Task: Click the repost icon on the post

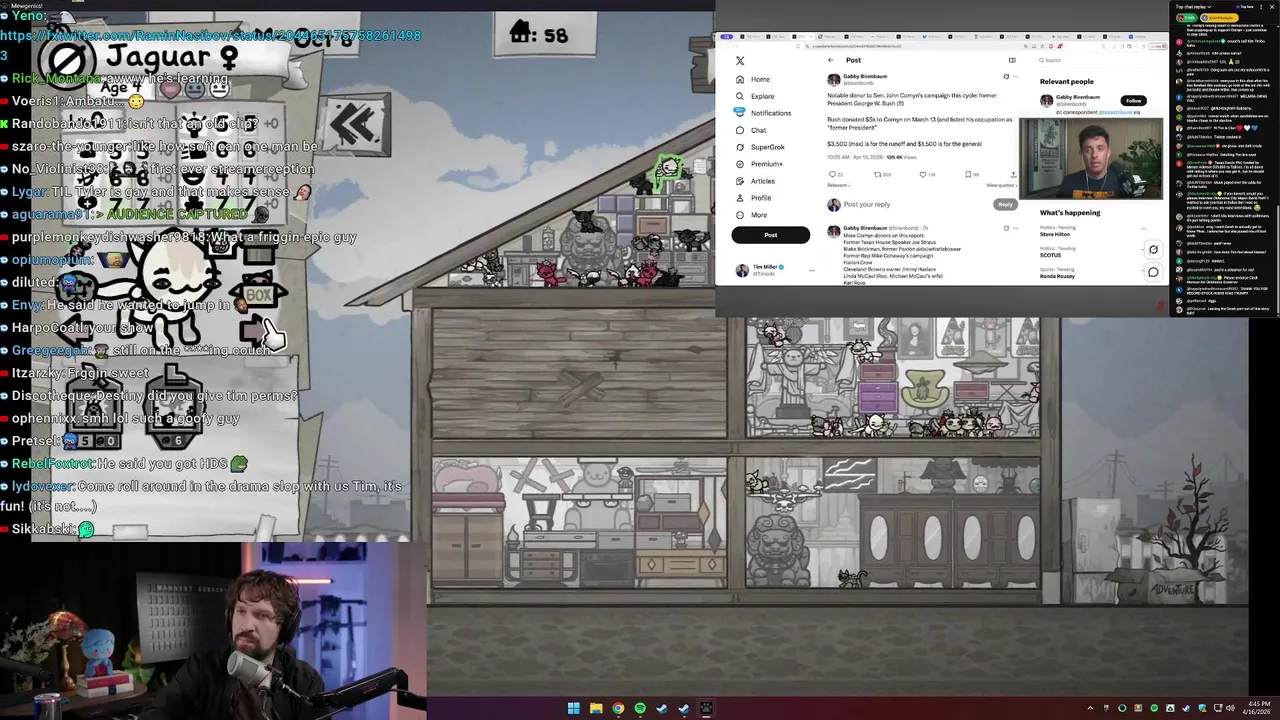Action: (881, 174)
